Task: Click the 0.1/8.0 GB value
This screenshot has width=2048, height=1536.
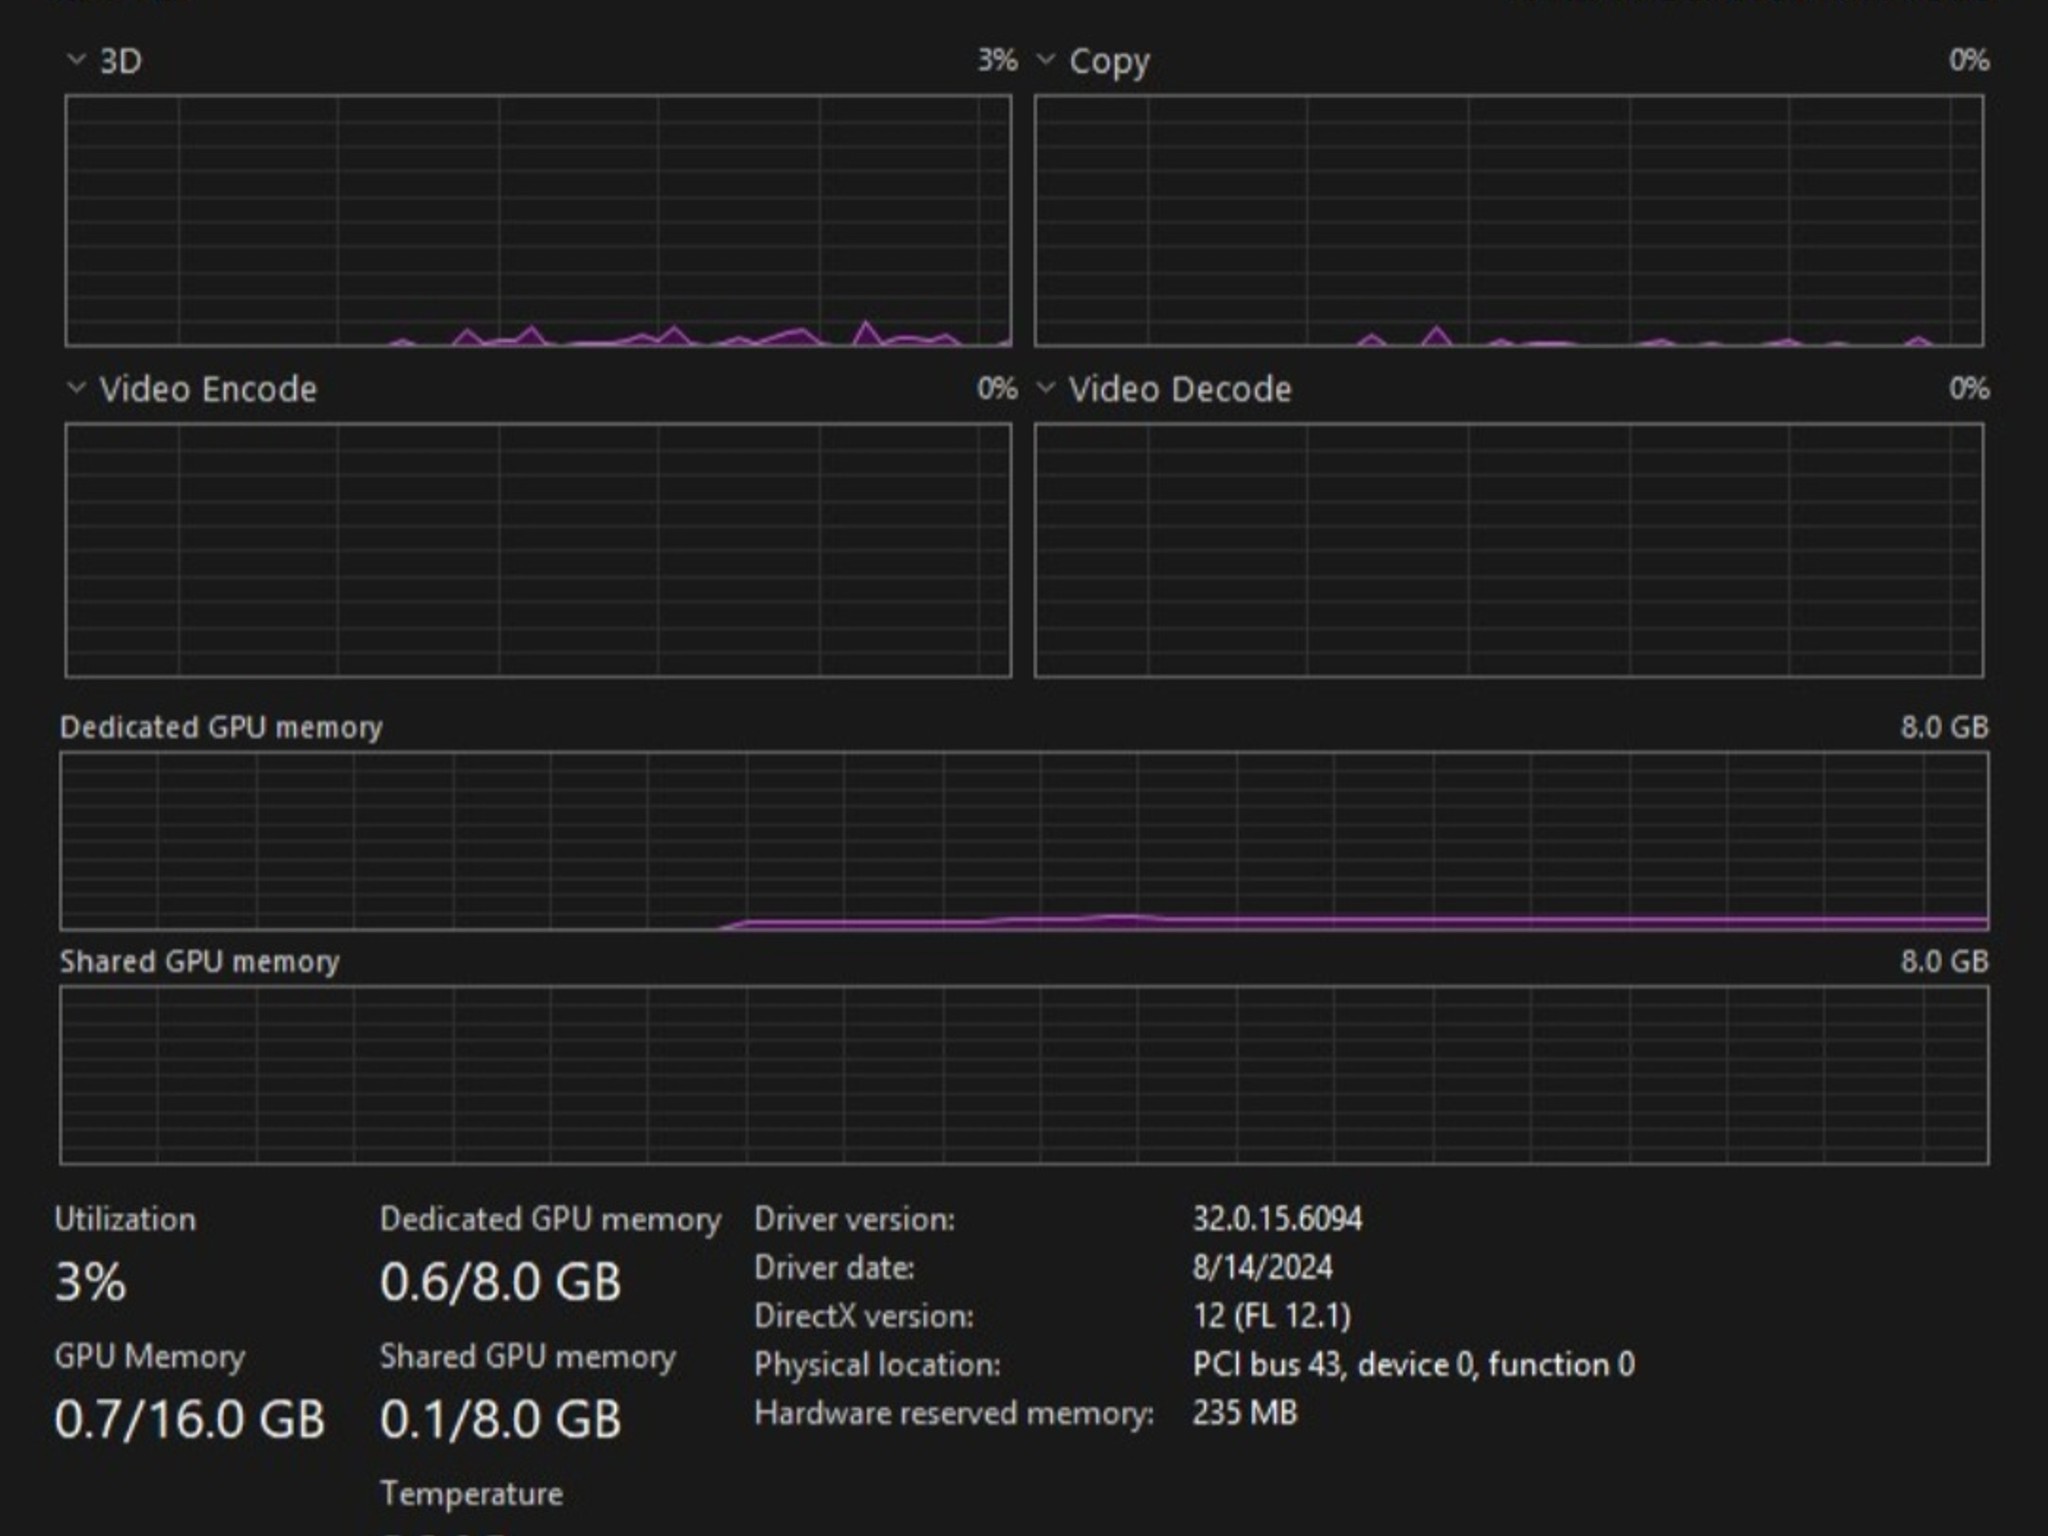Action: tap(501, 1419)
